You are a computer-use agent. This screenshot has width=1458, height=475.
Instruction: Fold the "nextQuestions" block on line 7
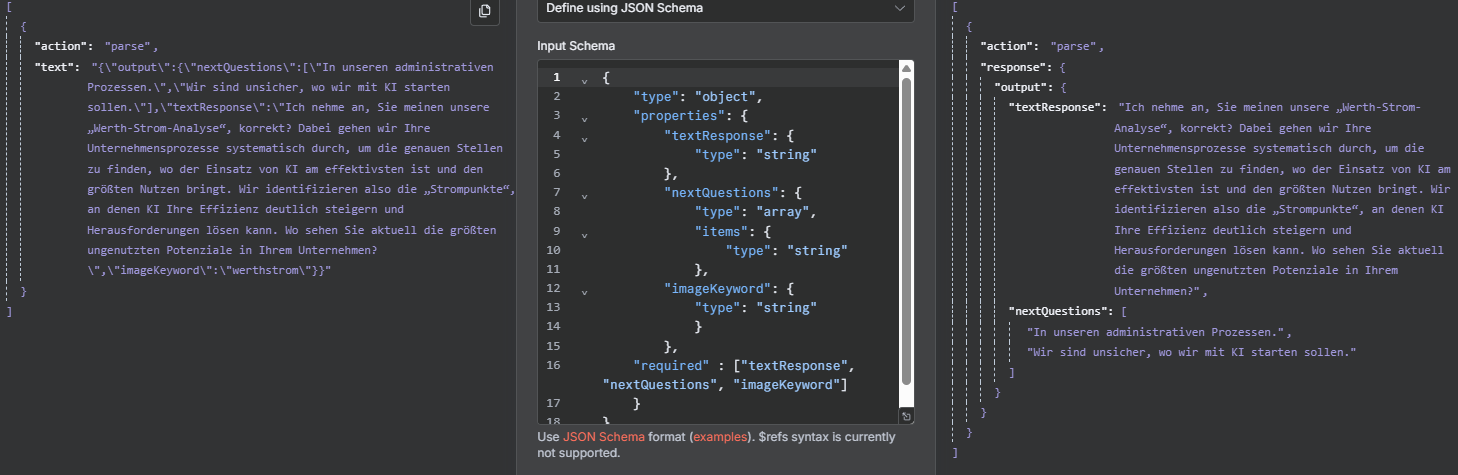pos(584,195)
